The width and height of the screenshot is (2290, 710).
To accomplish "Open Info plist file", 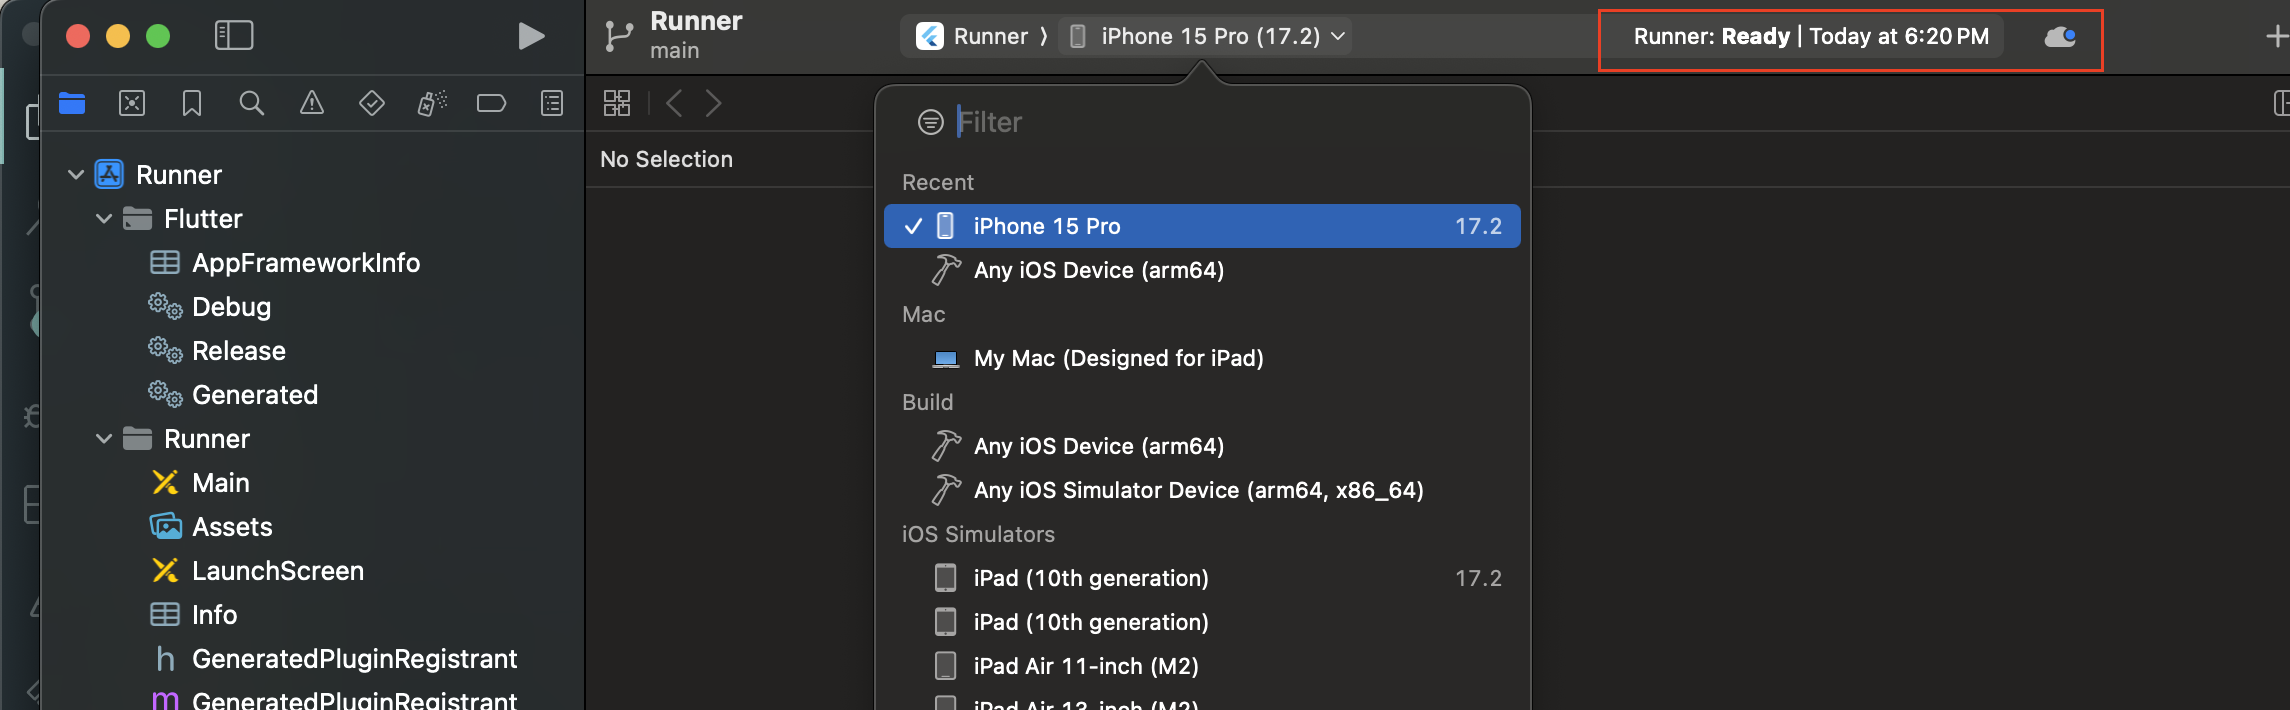I will click(x=214, y=615).
